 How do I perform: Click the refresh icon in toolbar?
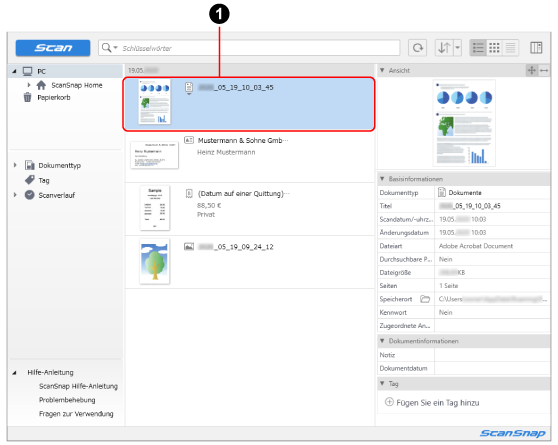coord(418,48)
